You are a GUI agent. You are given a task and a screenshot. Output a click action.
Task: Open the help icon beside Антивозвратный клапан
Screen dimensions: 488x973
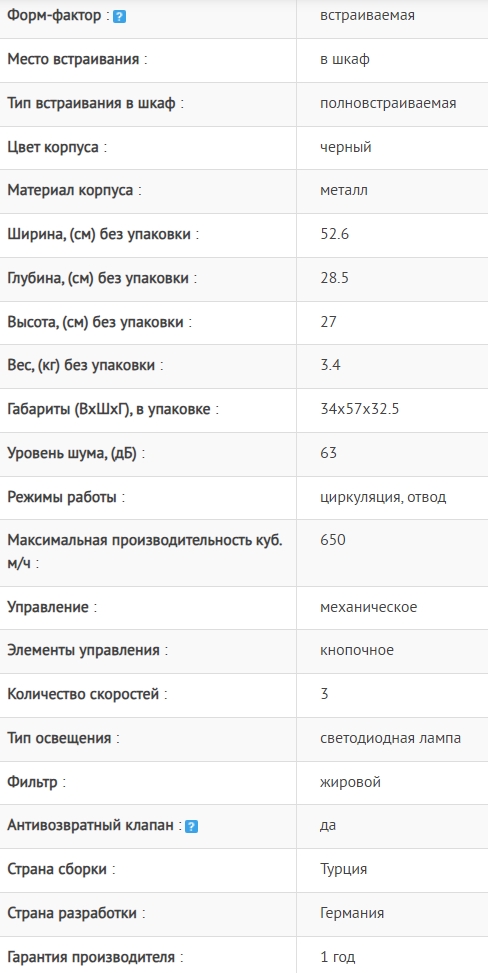tap(192, 827)
